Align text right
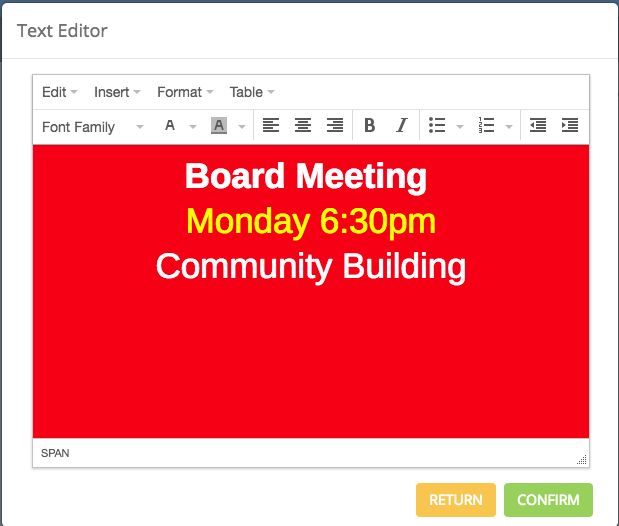Viewport: 619px width, 526px height. click(x=335, y=126)
